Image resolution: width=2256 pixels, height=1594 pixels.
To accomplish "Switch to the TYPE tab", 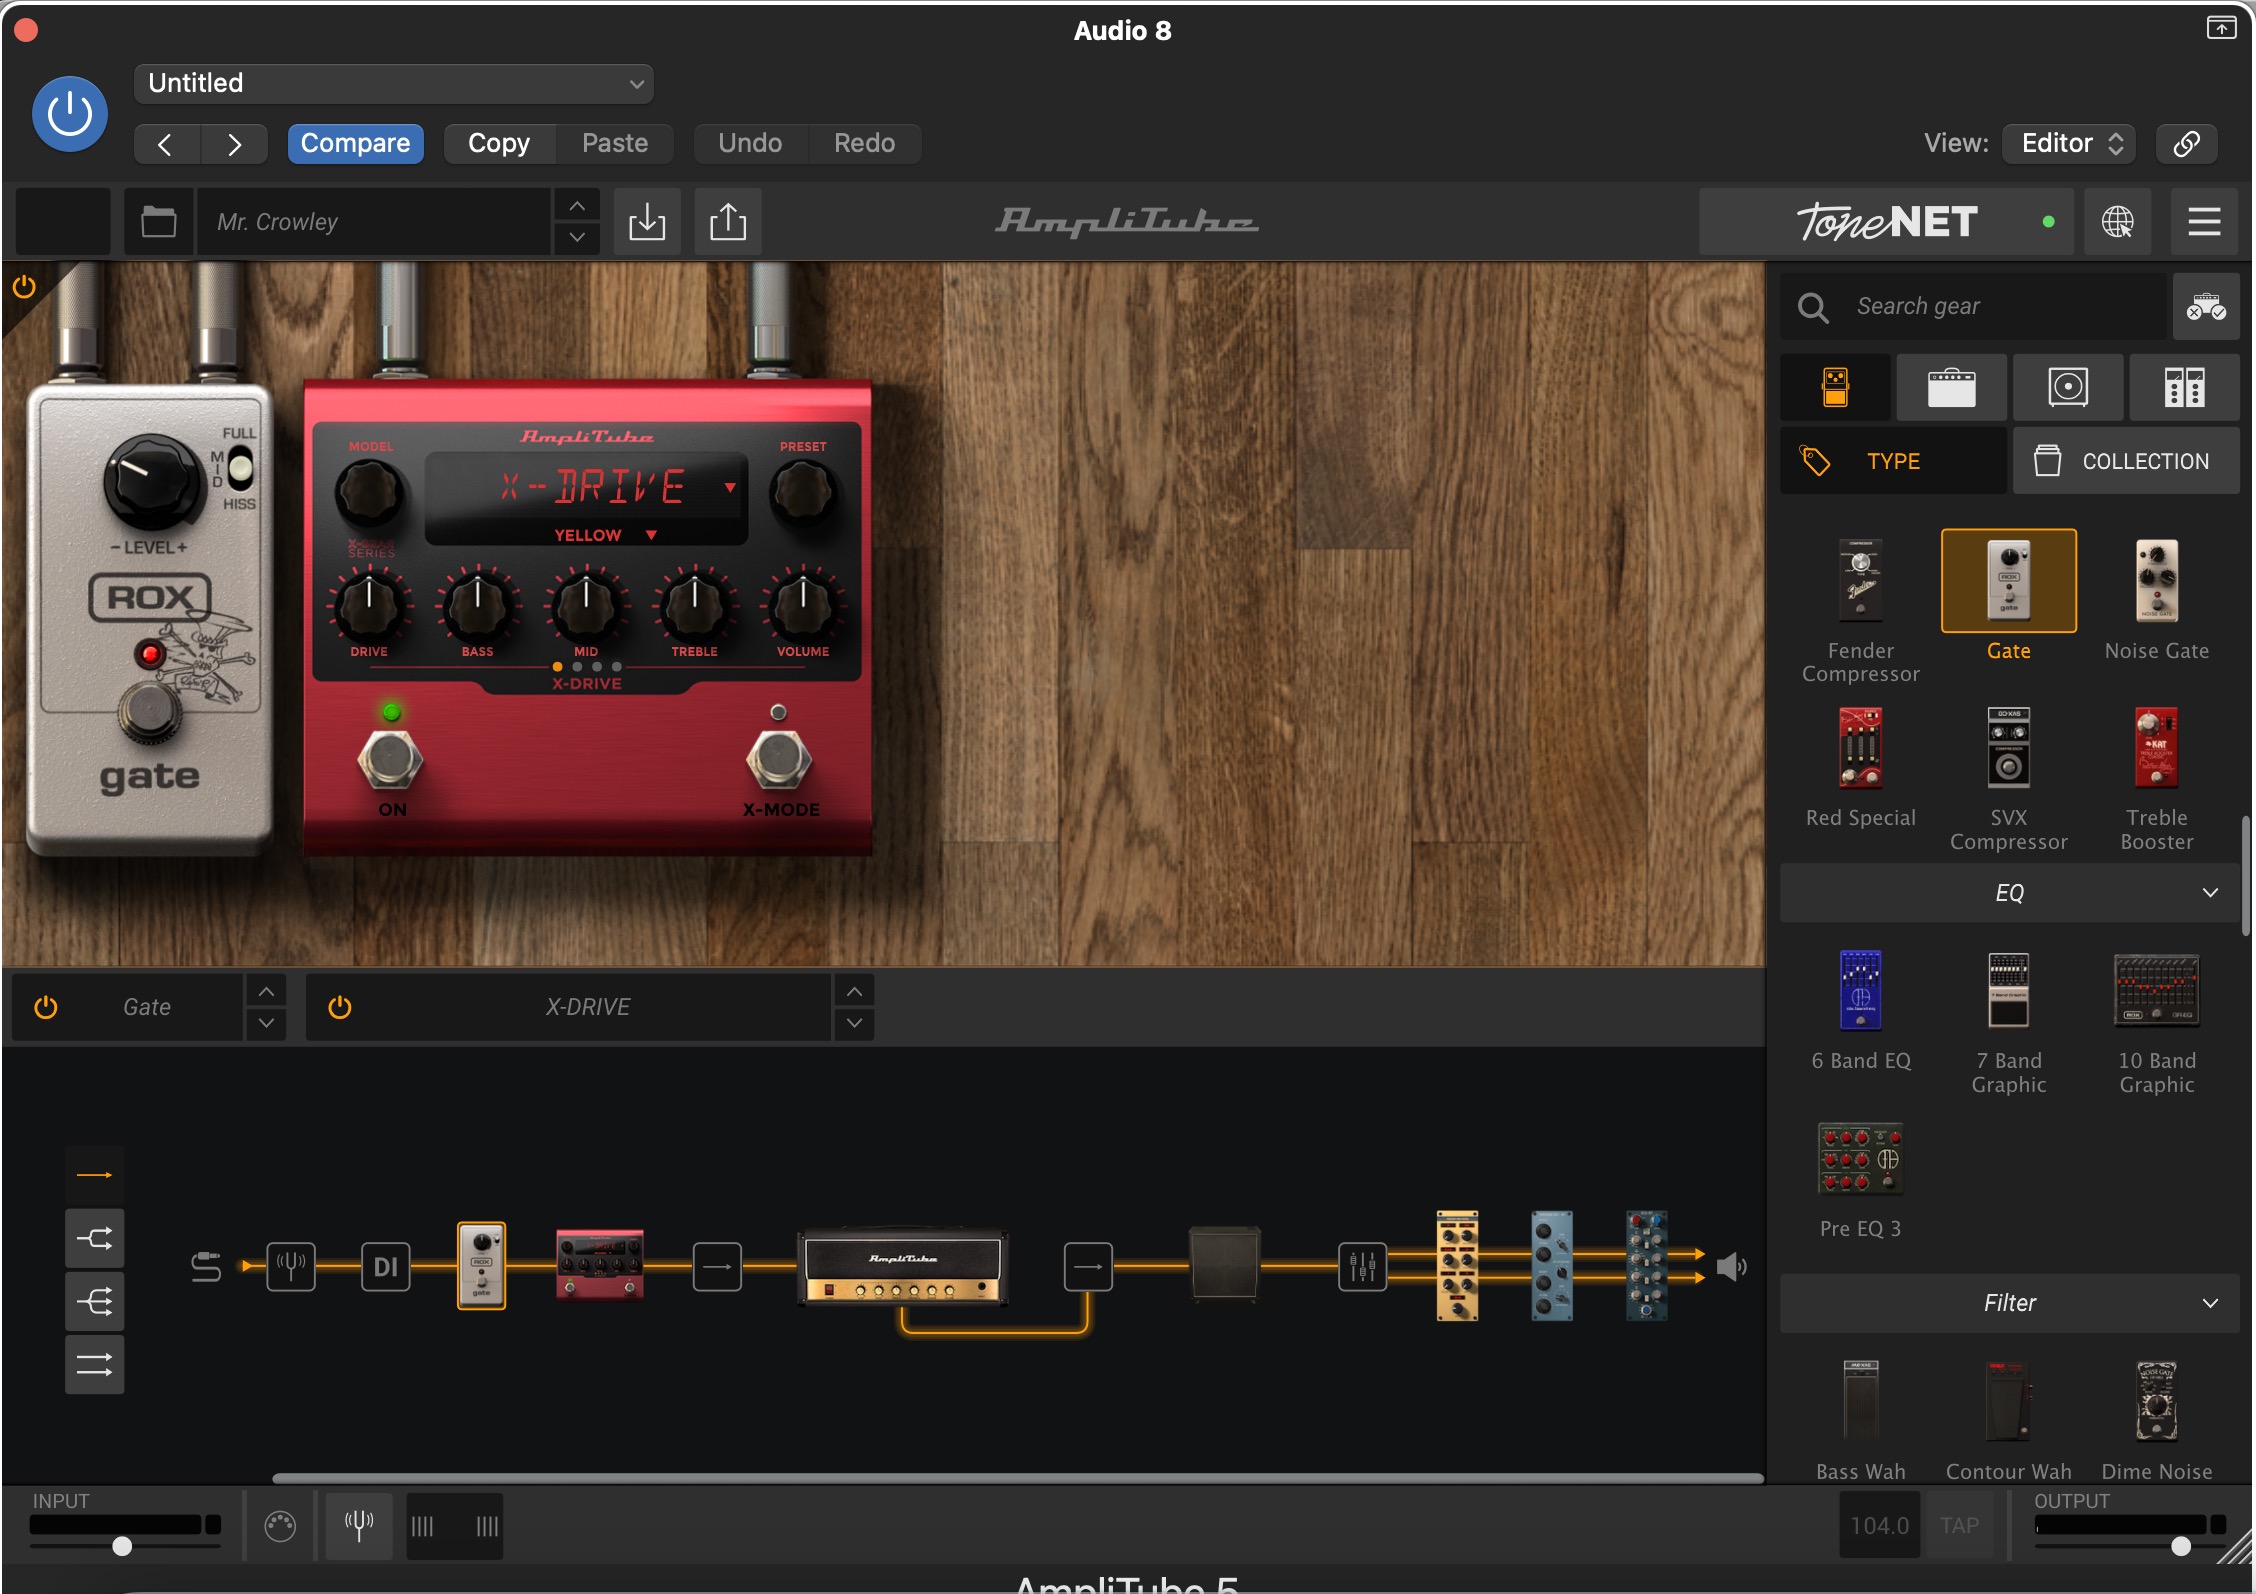I will (x=1893, y=461).
